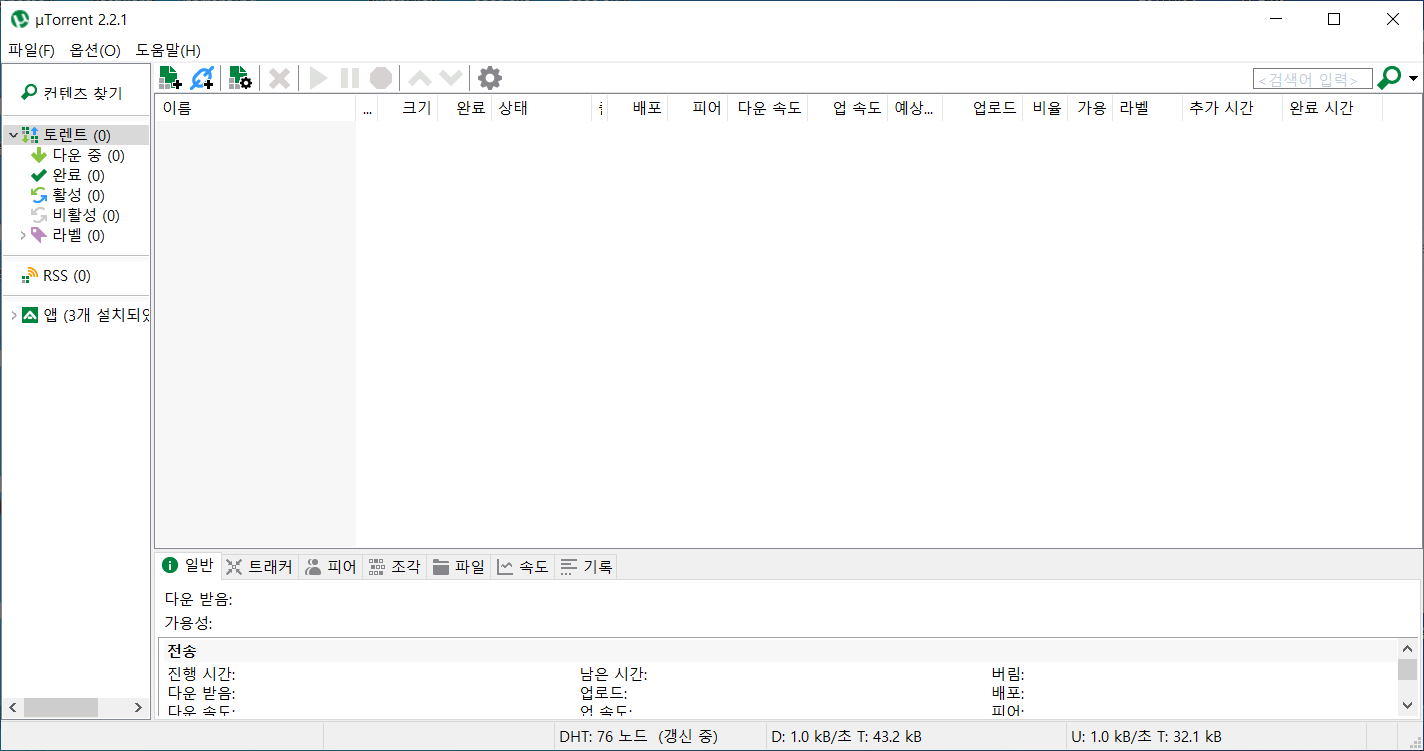Click the µTorrent title bar logo icon

19,19
